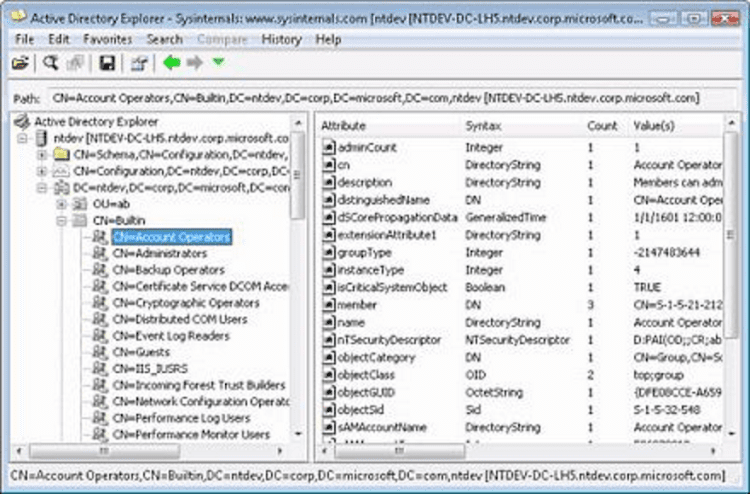Open the History menu

281,39
